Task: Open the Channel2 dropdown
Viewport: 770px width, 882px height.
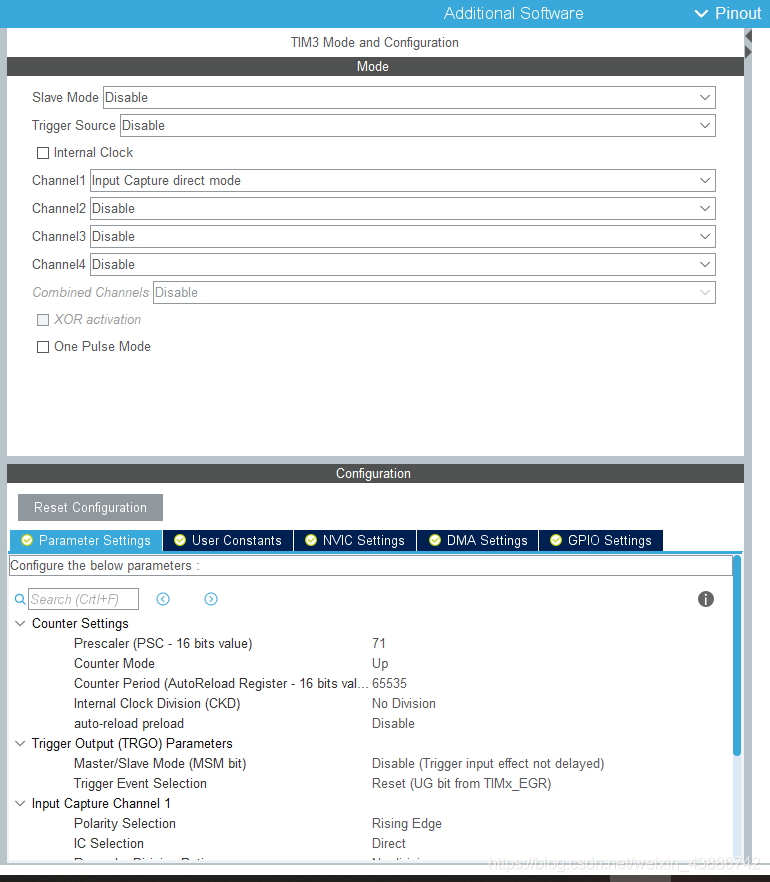Action: coord(403,209)
